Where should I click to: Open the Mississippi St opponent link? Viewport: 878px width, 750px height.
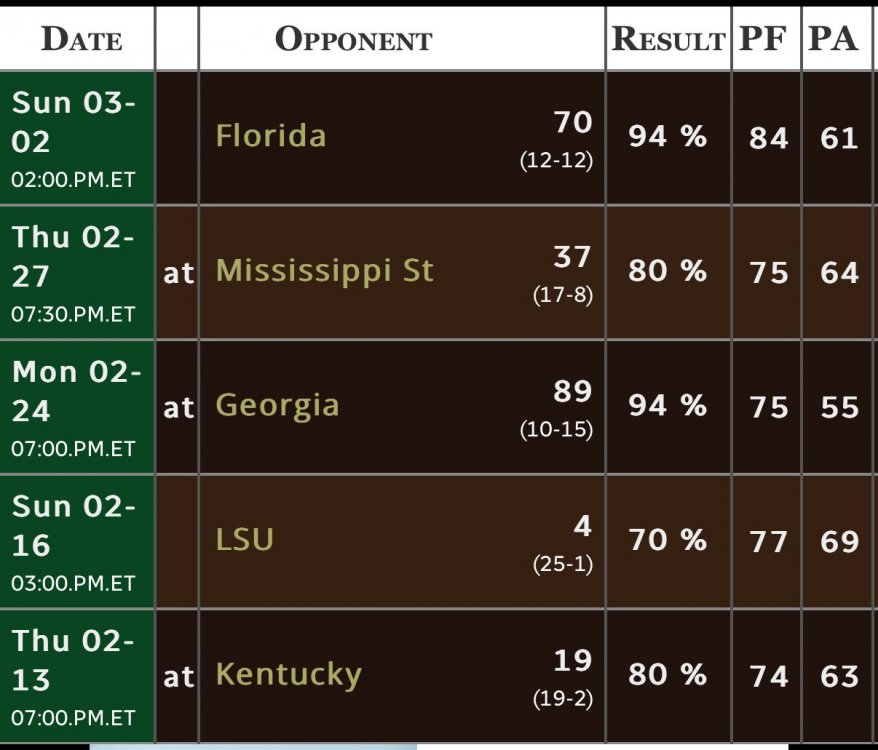click(325, 271)
